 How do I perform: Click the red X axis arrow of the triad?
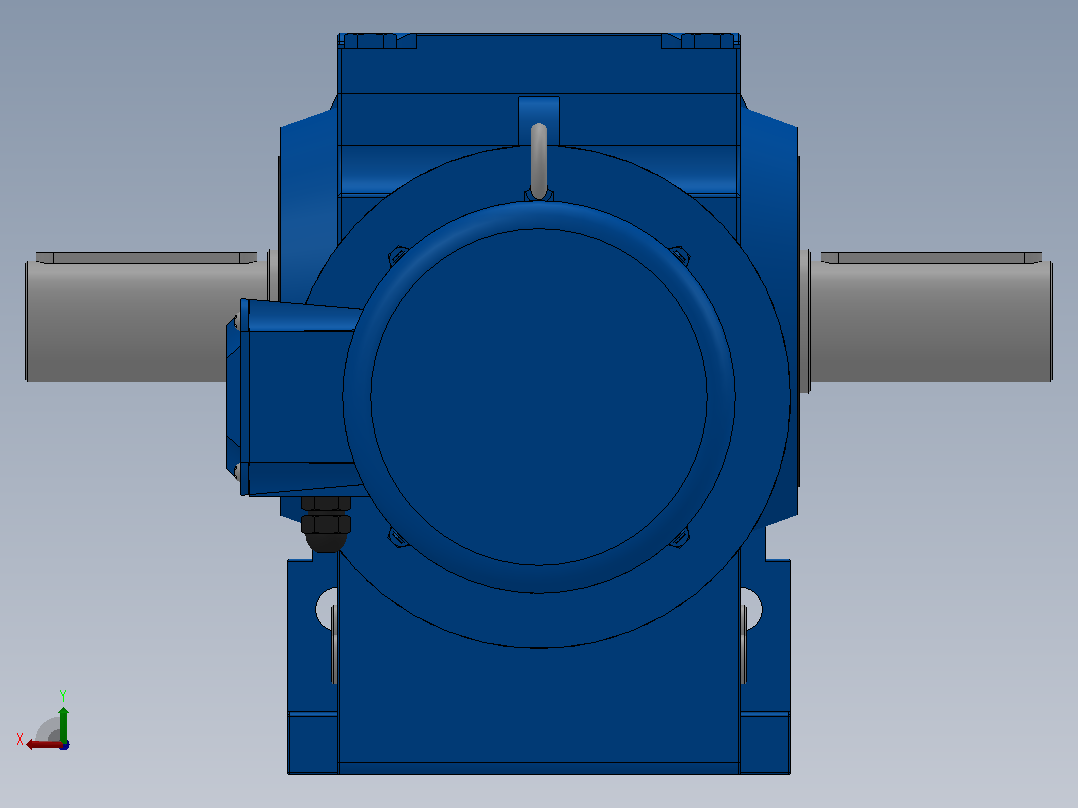click(43, 745)
